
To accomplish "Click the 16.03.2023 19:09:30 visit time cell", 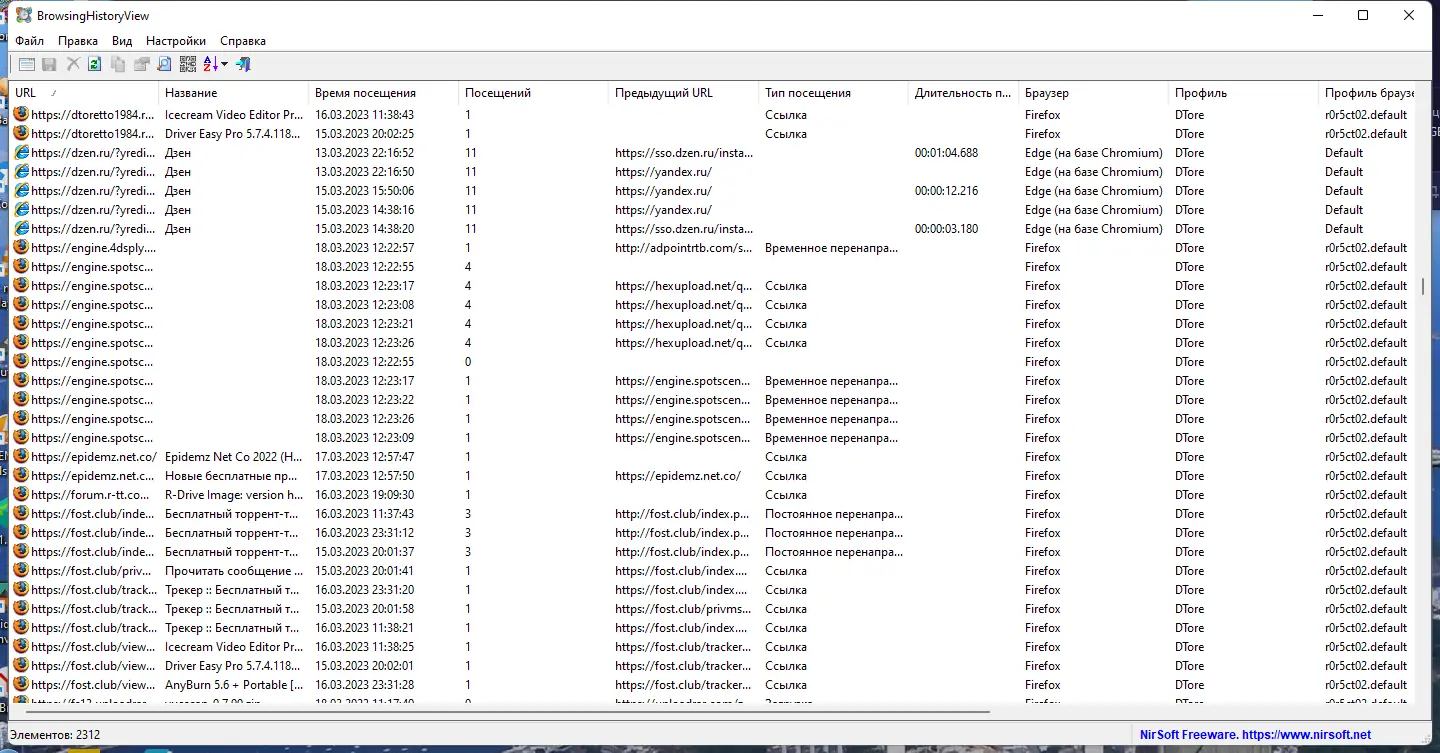I will pos(364,495).
